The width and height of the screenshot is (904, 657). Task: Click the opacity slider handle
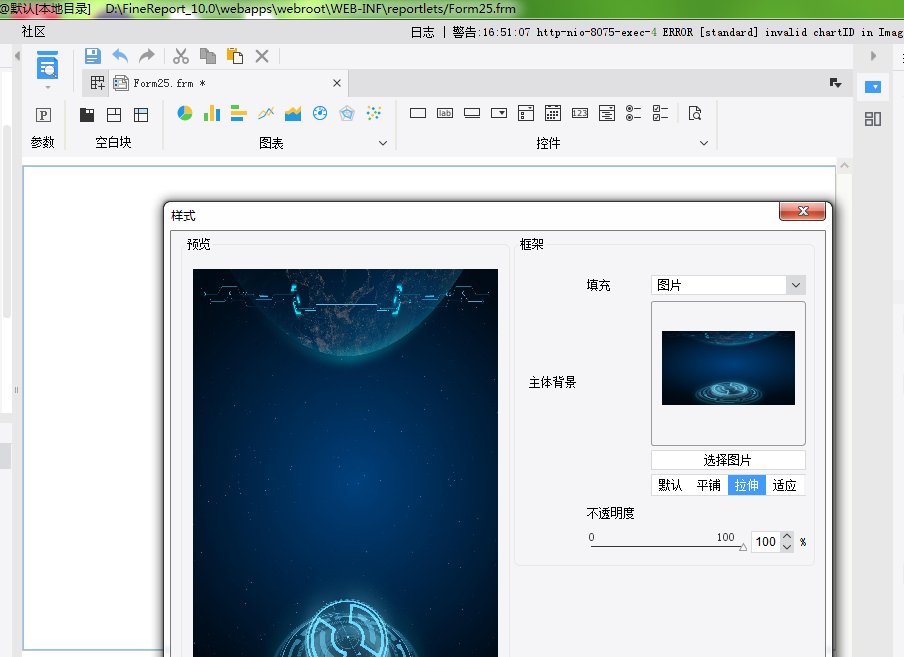click(x=743, y=547)
